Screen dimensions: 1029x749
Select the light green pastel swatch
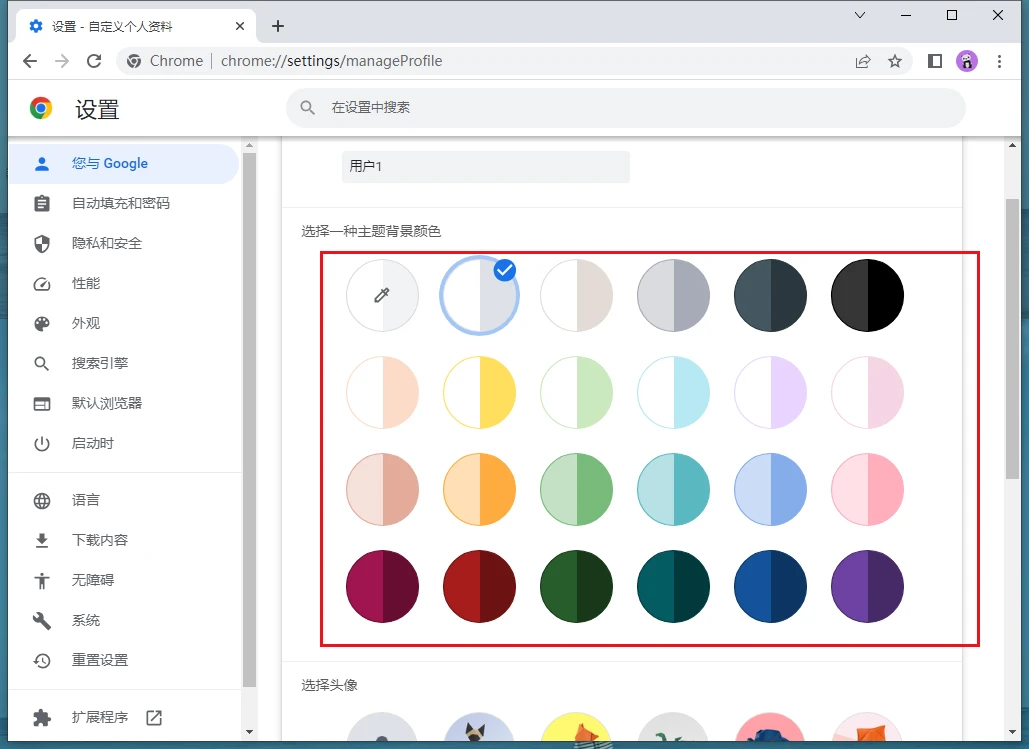coord(576,393)
